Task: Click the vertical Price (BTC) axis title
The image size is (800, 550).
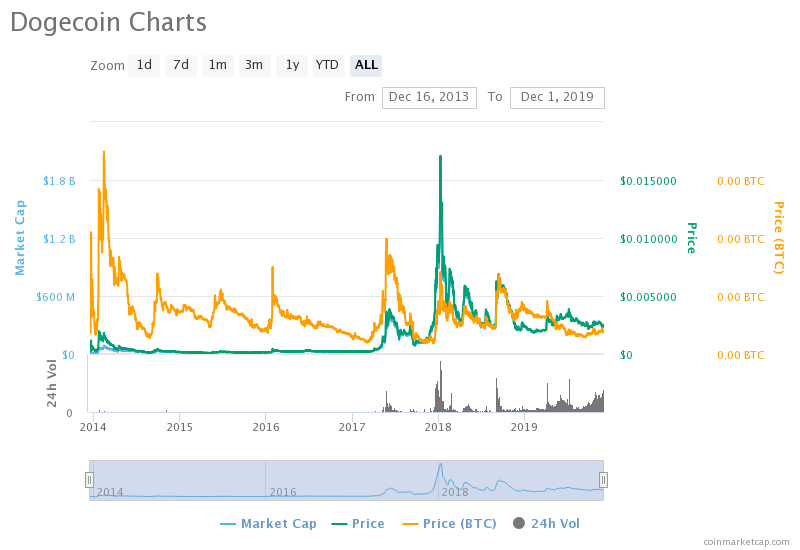Action: (779, 238)
